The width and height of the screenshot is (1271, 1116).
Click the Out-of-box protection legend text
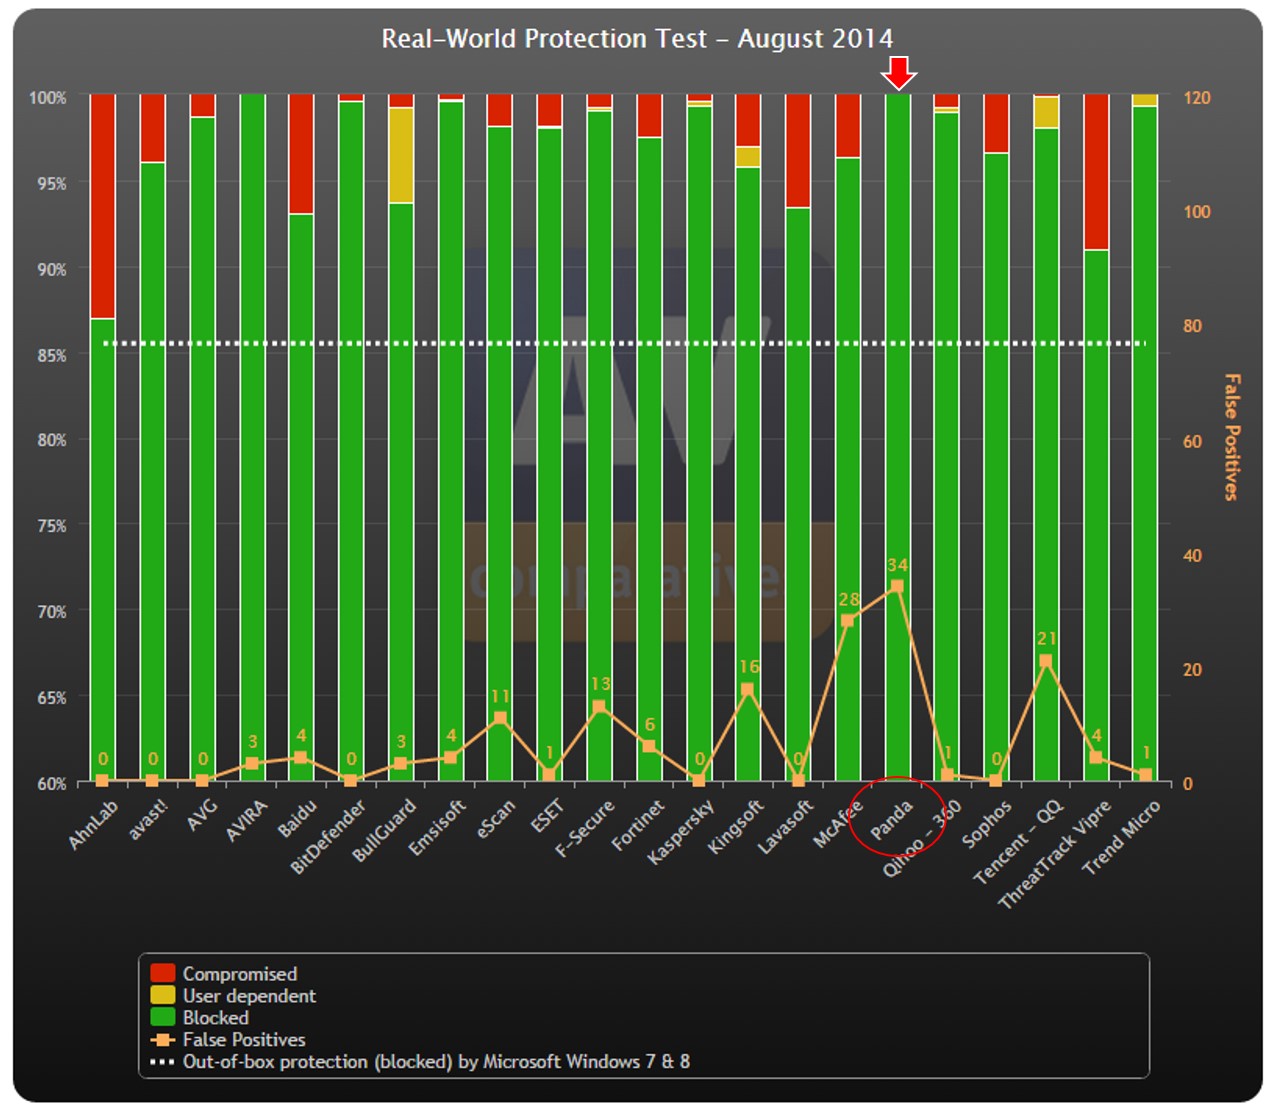(x=436, y=1062)
